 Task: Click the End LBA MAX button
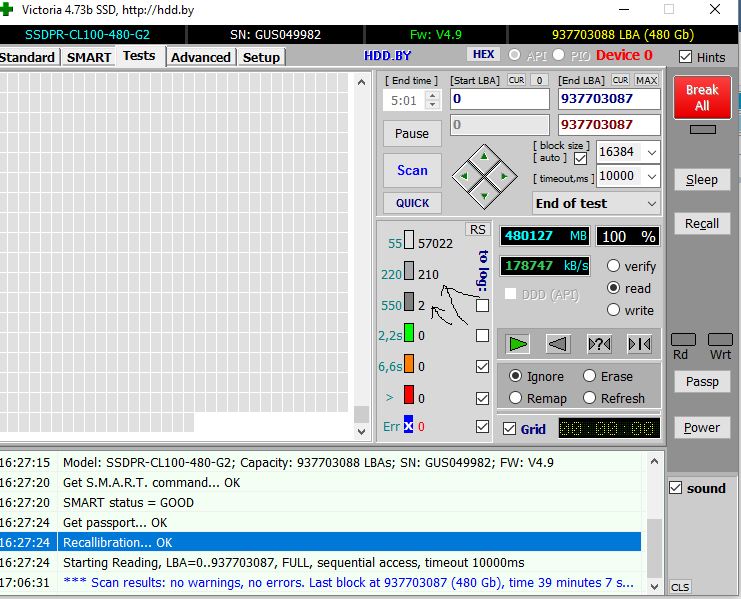tap(646, 80)
